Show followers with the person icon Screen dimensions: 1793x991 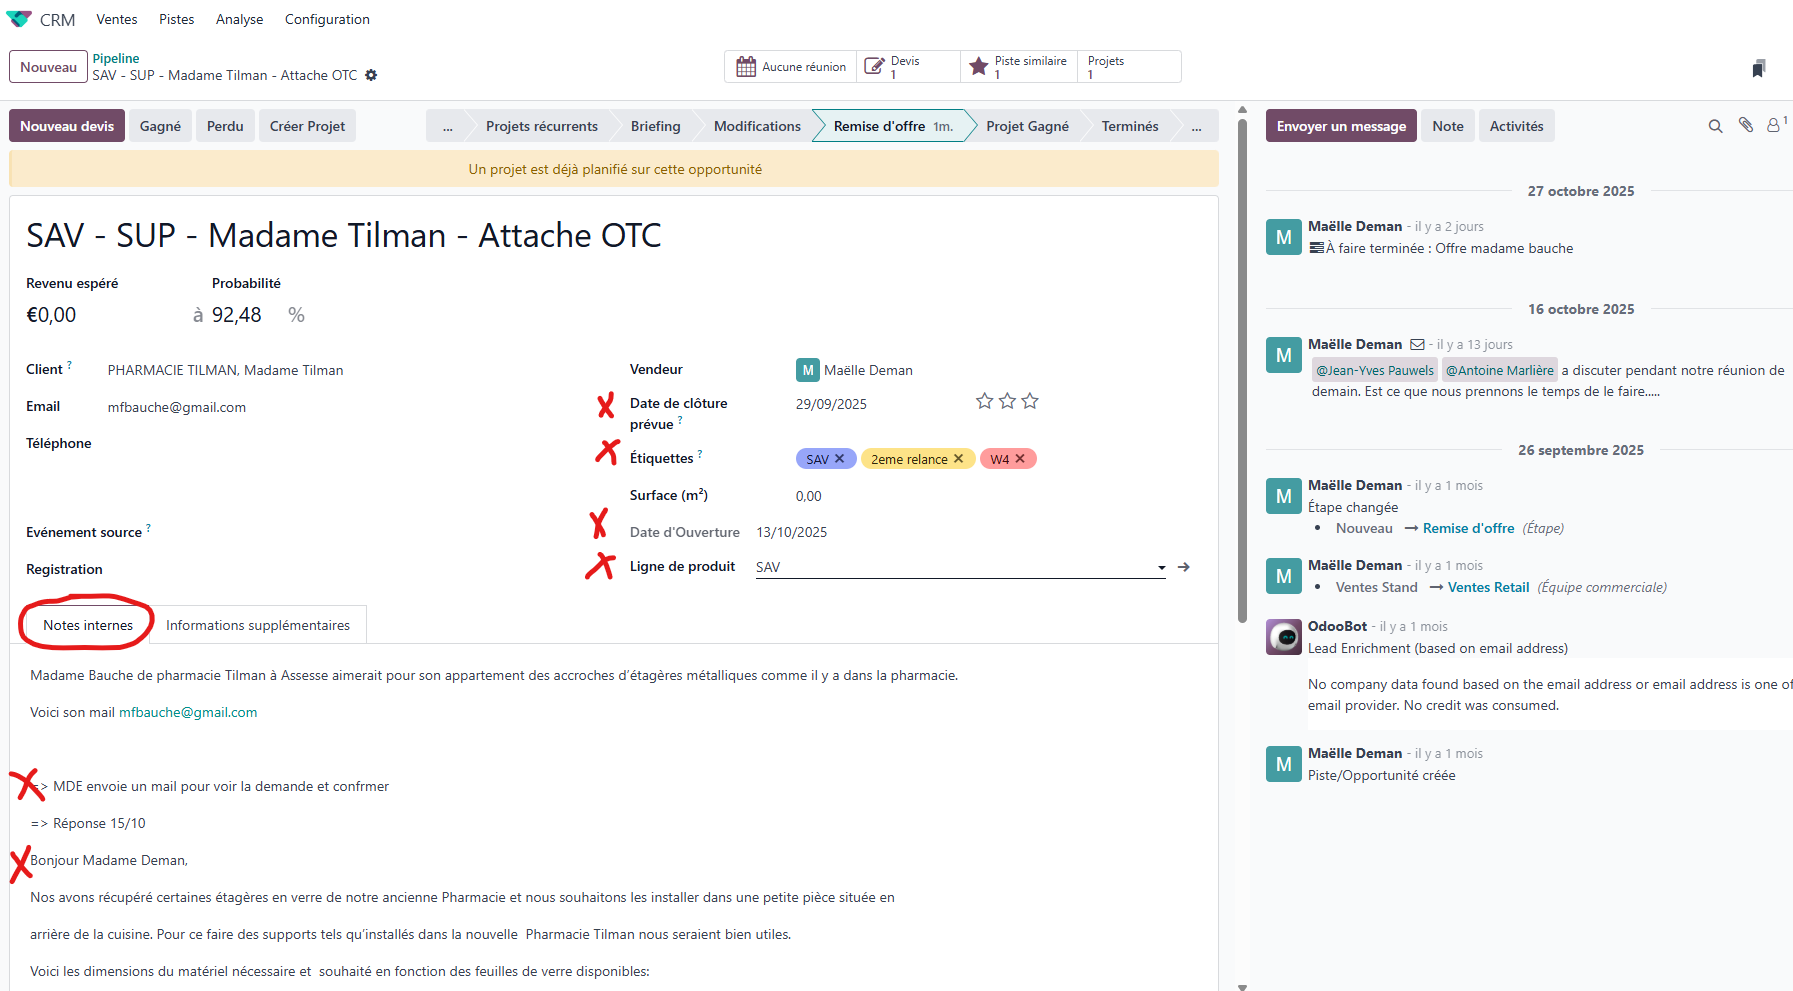[1774, 126]
